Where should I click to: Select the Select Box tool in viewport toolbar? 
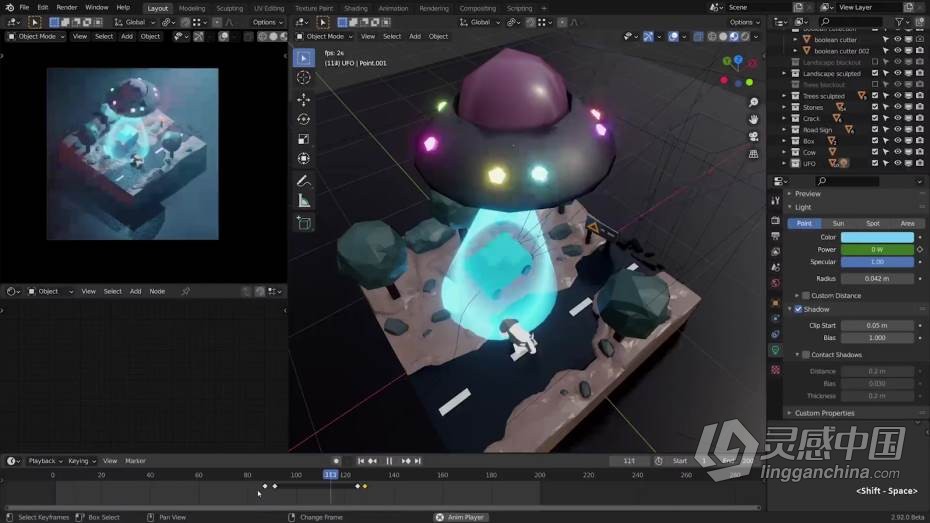[x=304, y=58]
